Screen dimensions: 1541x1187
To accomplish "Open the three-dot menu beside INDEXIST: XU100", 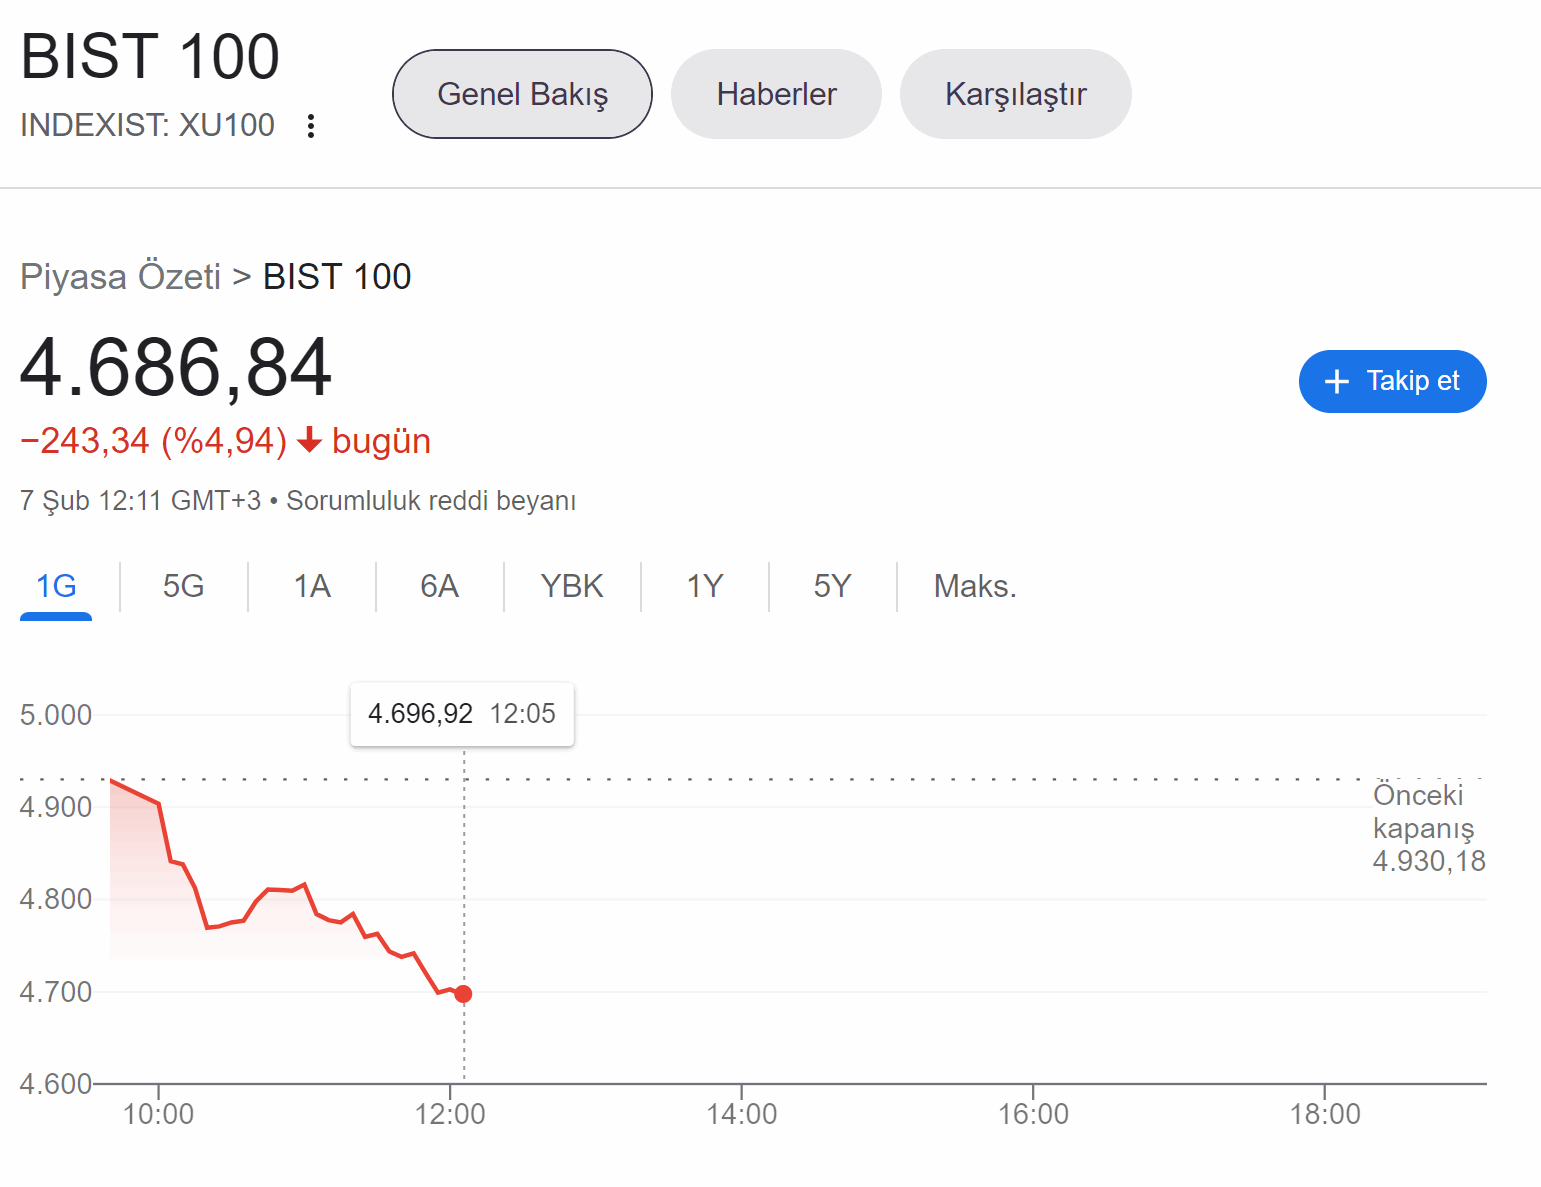I will click(x=311, y=126).
